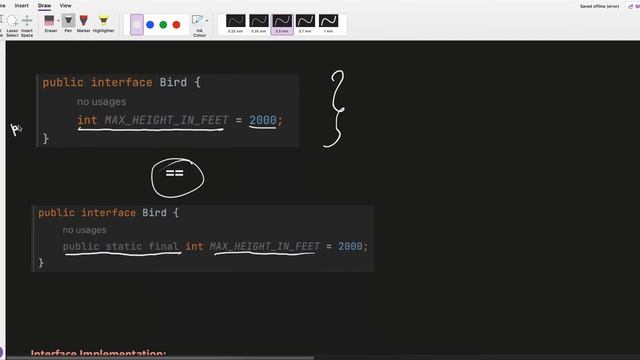Select the Lasso Select tool
640x360 pixels.
tap(12, 26)
